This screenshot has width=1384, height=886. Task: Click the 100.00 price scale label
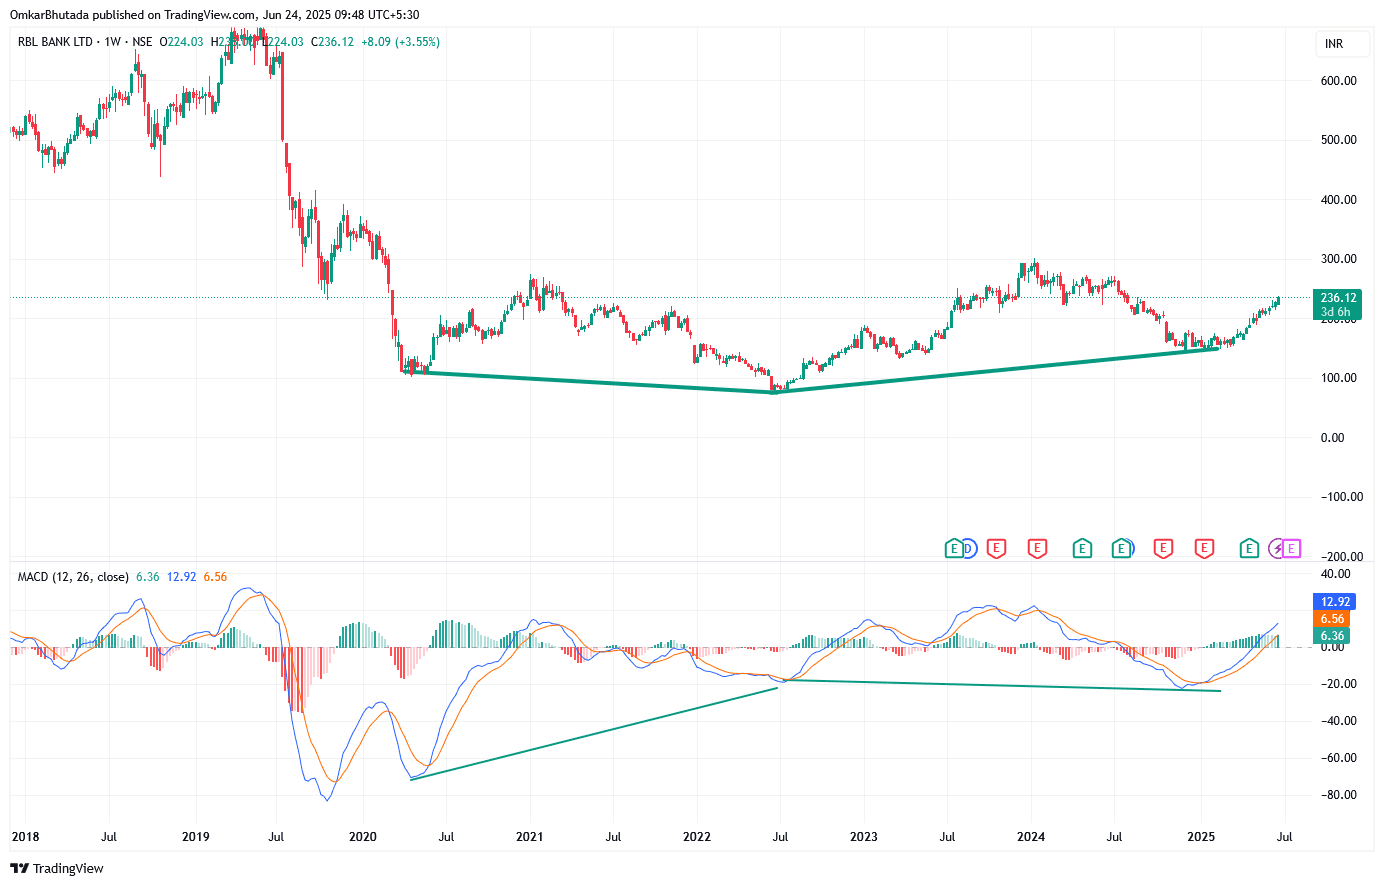coord(1338,378)
